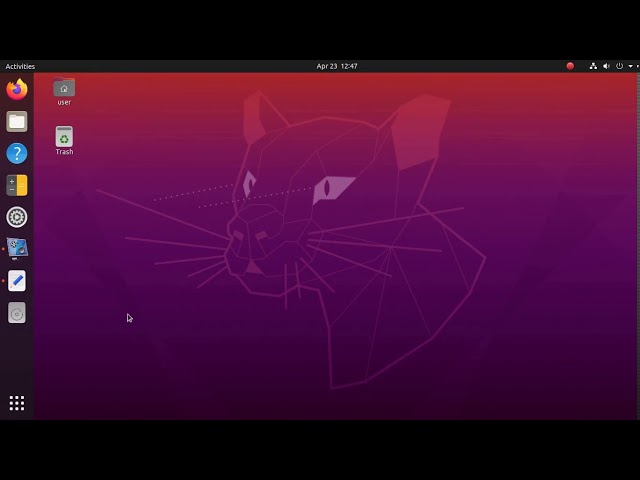Viewport: 640px width, 480px height.
Task: Open the Text Editor dock icon
Action: (x=17, y=281)
